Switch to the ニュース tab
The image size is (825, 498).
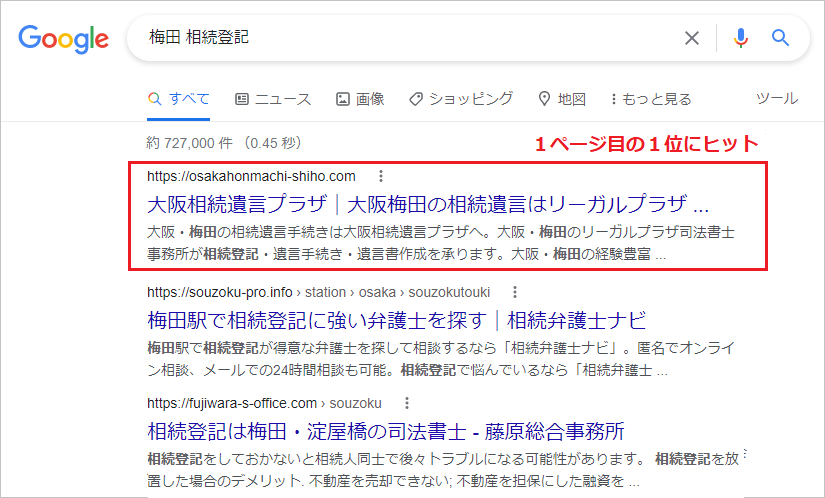[273, 99]
